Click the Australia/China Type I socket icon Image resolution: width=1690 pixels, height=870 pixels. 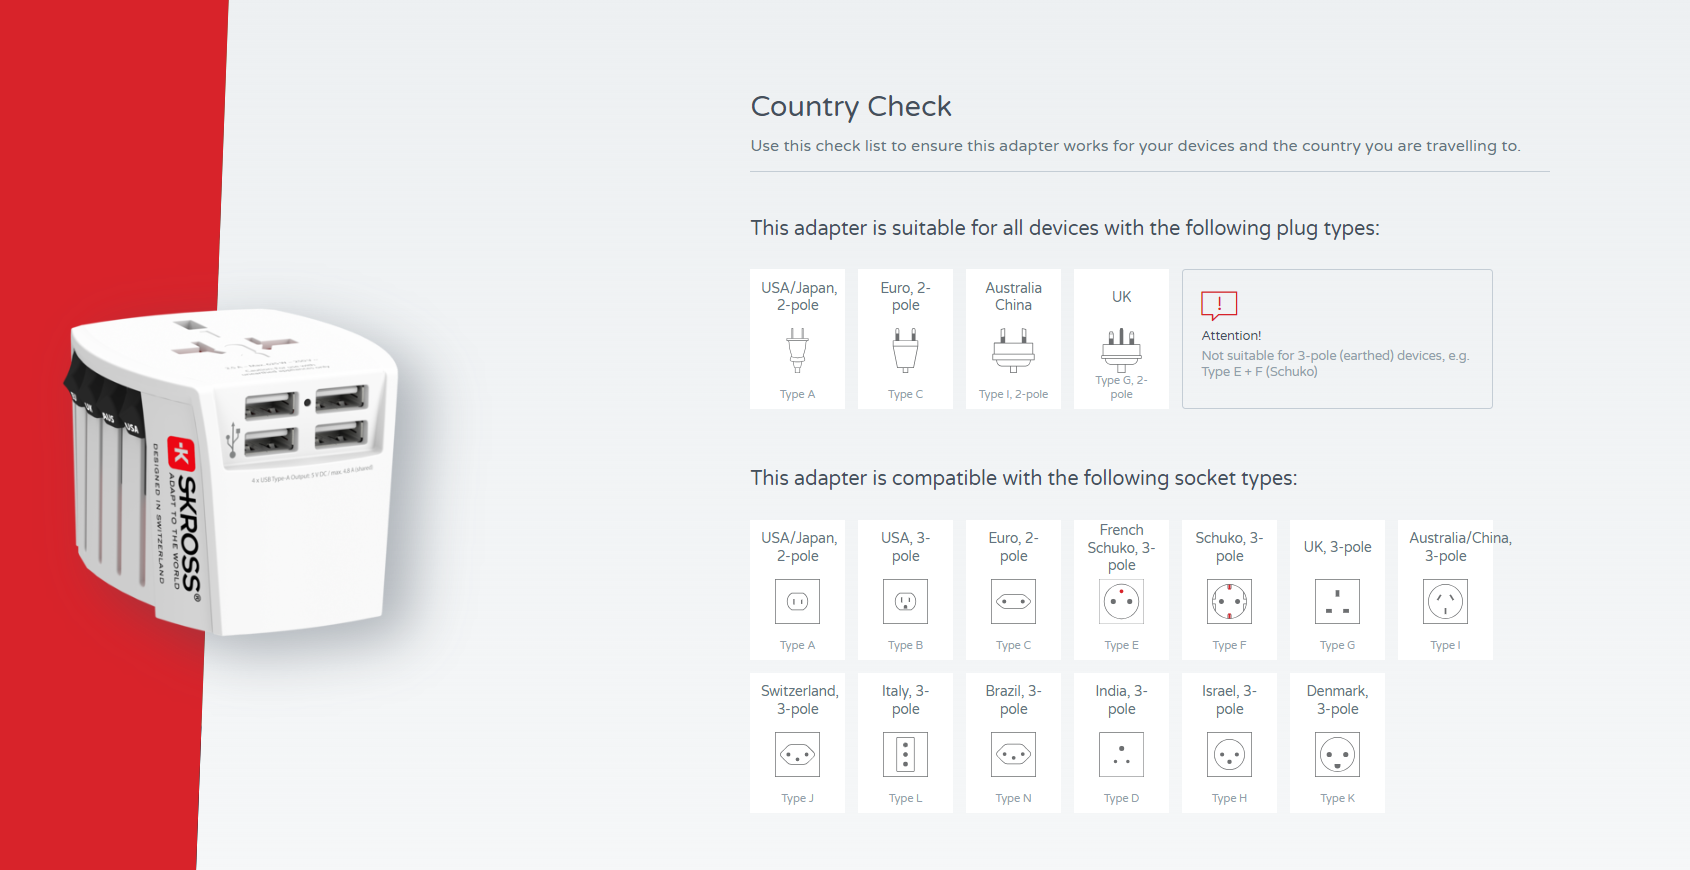(x=1445, y=601)
